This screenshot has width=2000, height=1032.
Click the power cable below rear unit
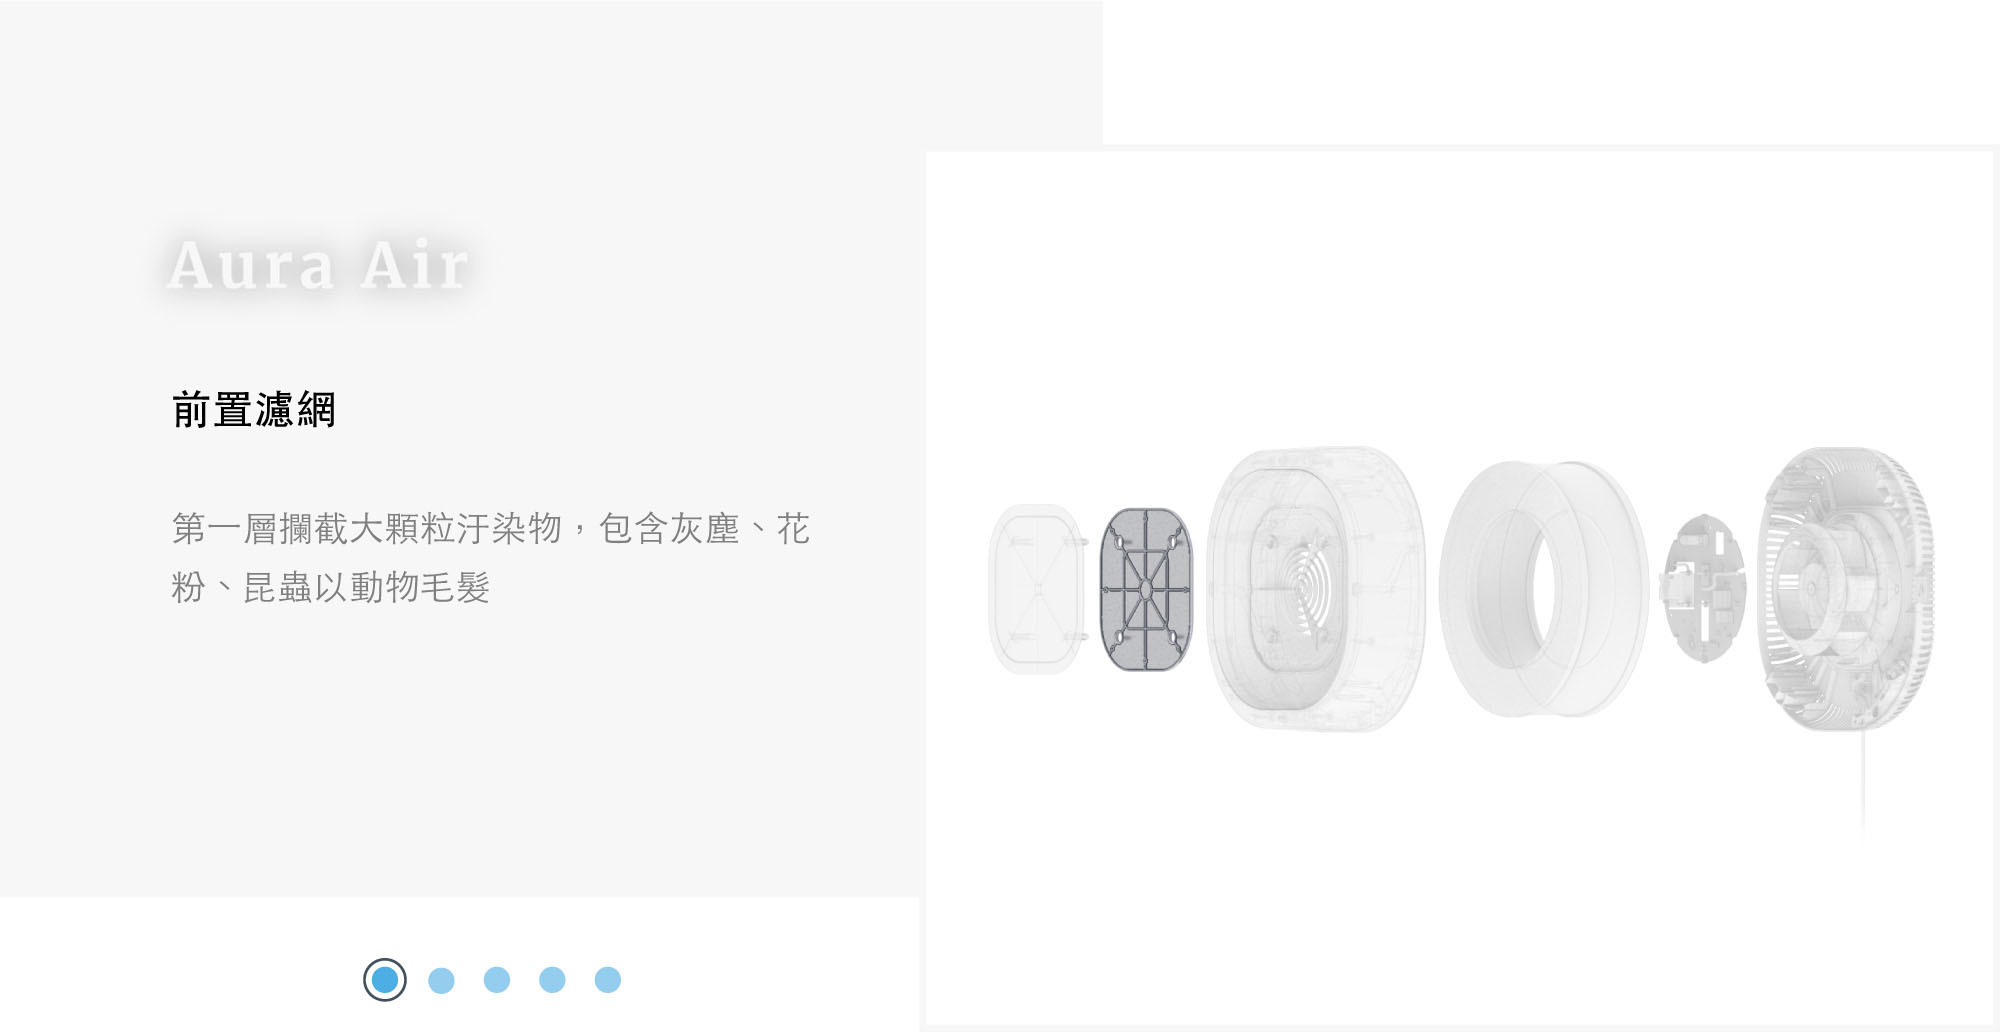click(x=1863, y=780)
